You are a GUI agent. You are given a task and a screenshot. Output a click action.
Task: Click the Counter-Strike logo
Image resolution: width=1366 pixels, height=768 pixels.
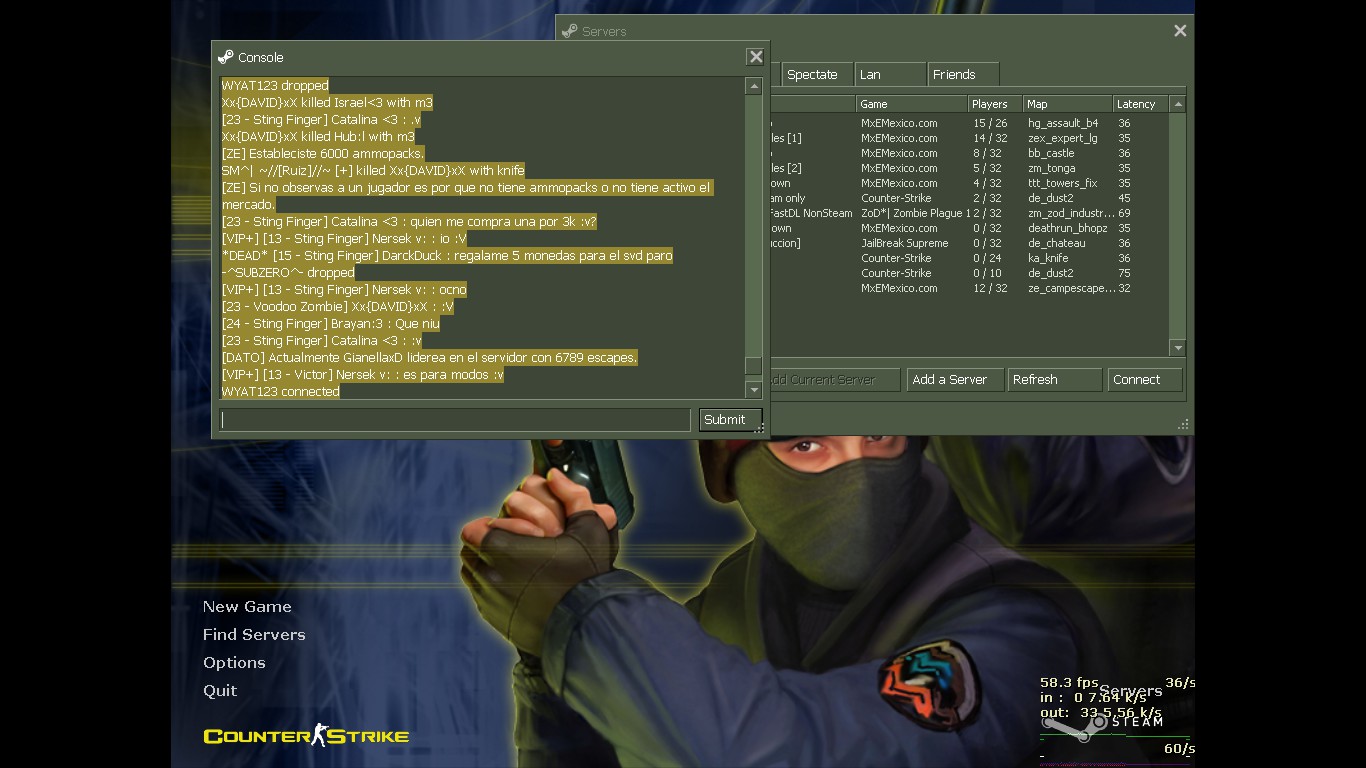point(306,735)
